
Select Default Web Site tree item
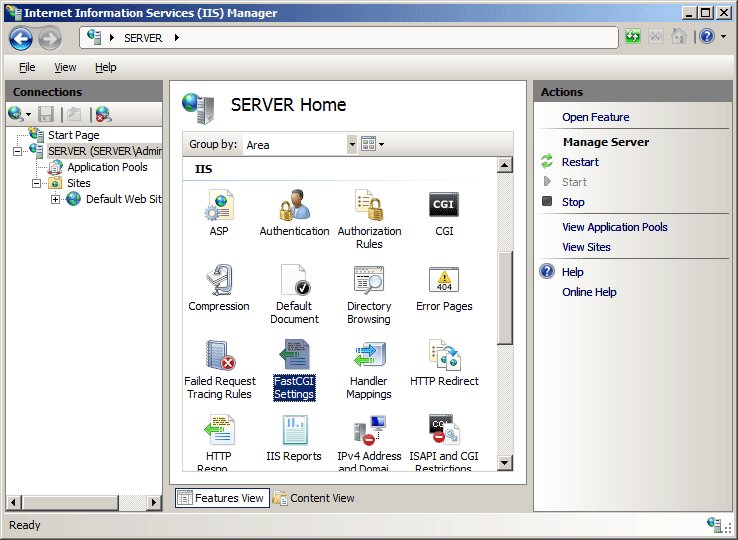coord(123,199)
